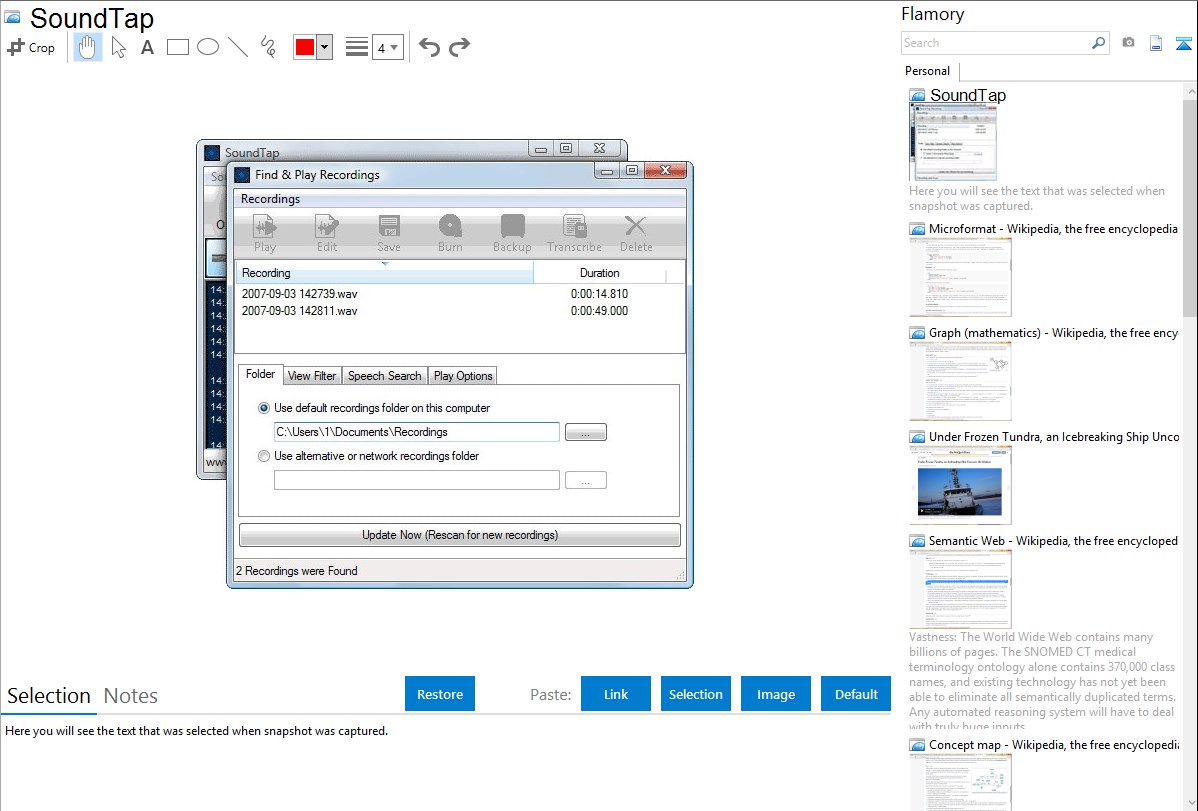Select the text annotation tool
Screen dimensions: 1198x811
147,47
